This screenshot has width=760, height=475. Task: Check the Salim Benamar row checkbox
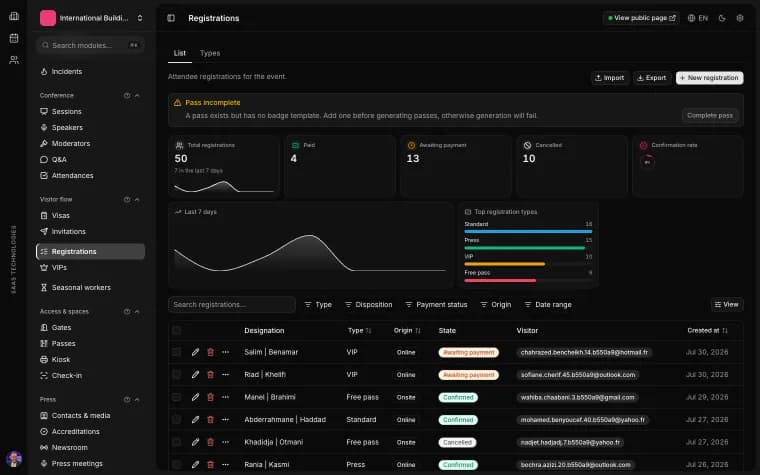[x=176, y=352]
